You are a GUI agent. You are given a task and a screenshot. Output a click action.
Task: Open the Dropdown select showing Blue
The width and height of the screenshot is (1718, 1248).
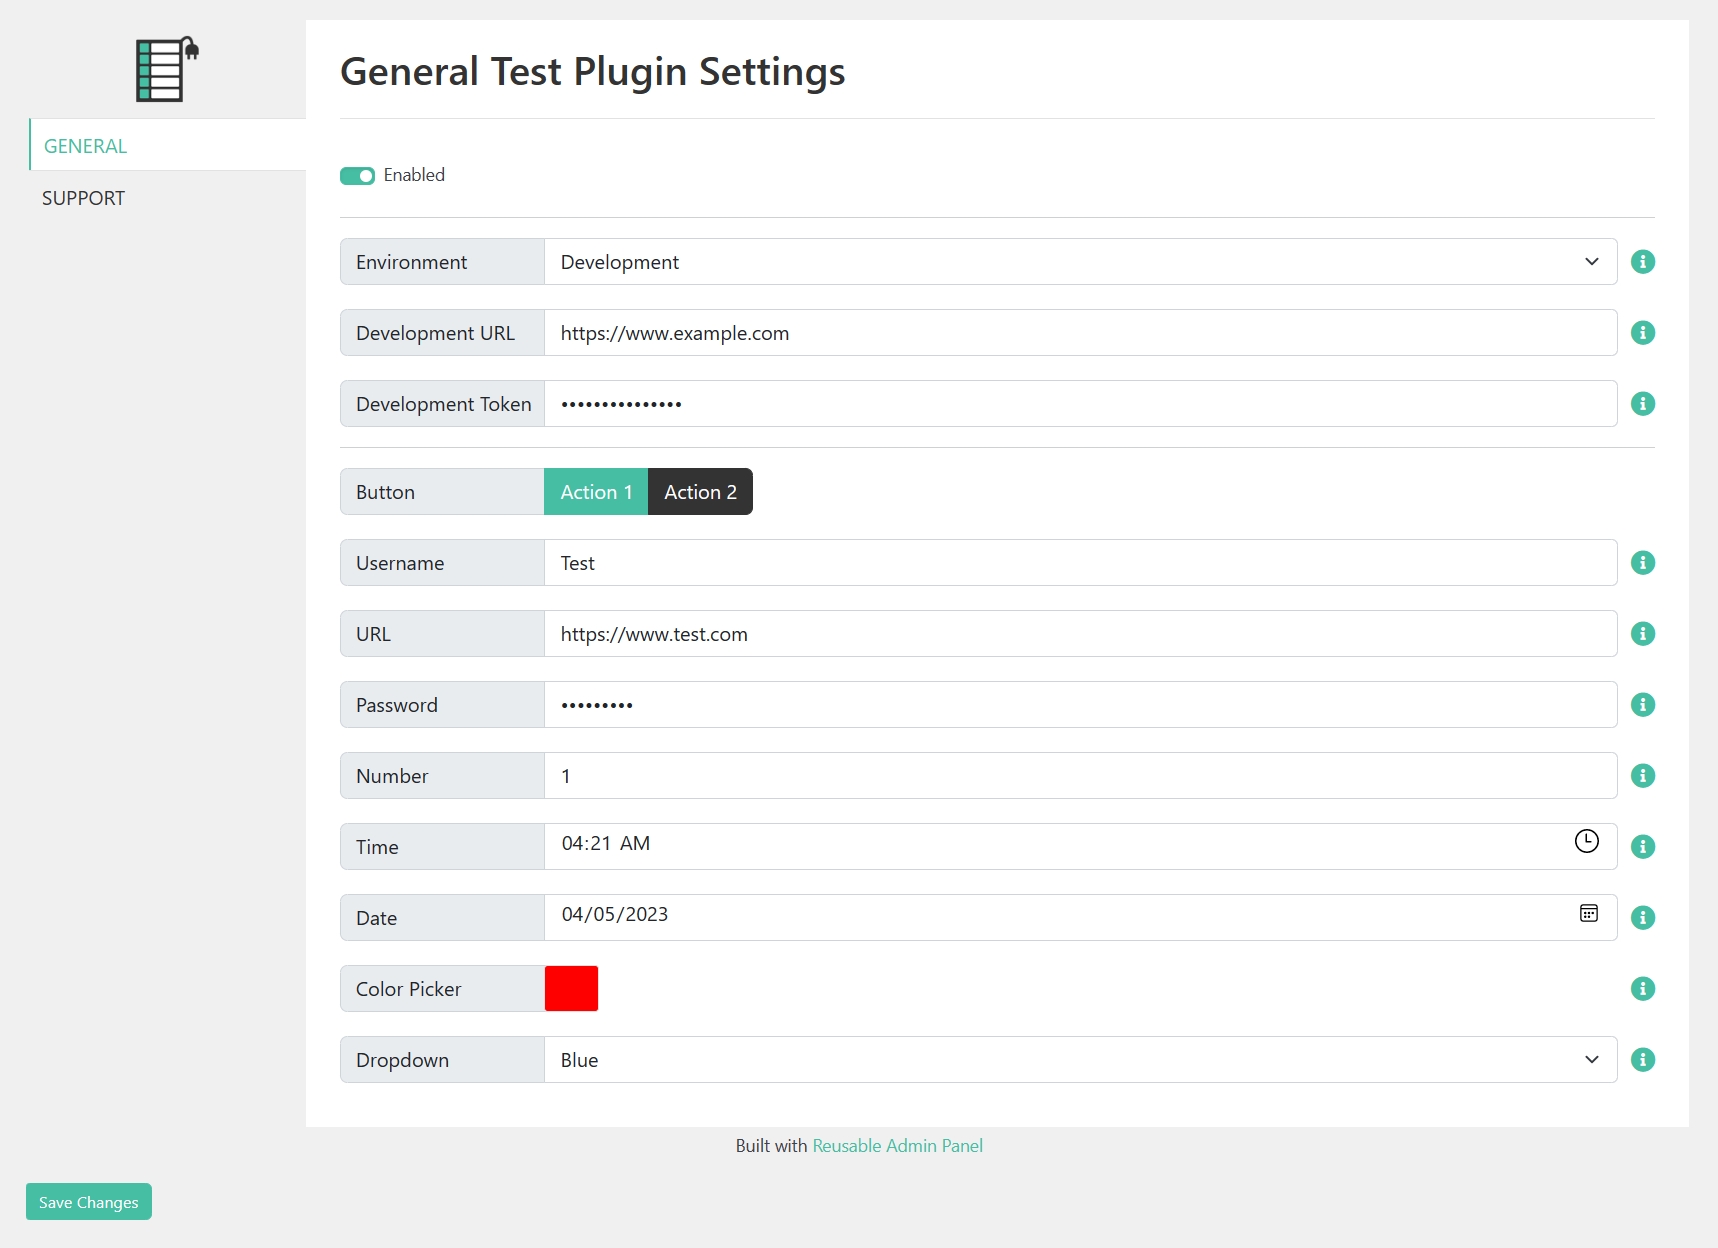tap(1080, 1060)
